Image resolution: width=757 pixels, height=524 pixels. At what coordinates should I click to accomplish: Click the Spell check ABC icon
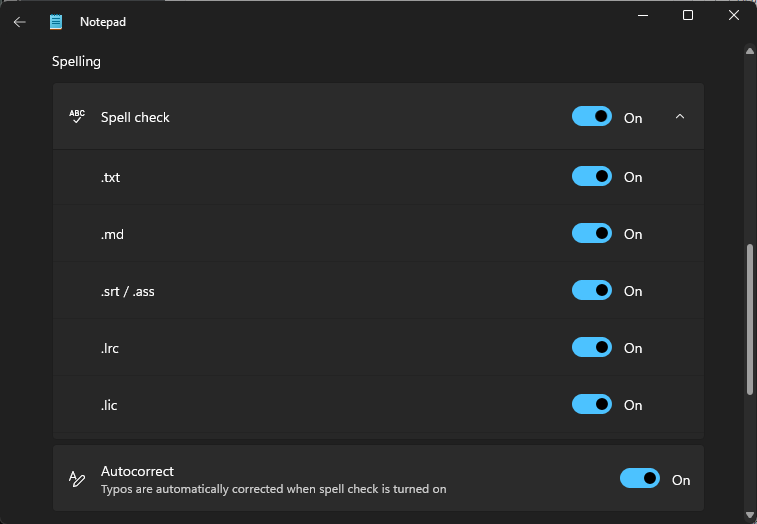click(x=77, y=117)
